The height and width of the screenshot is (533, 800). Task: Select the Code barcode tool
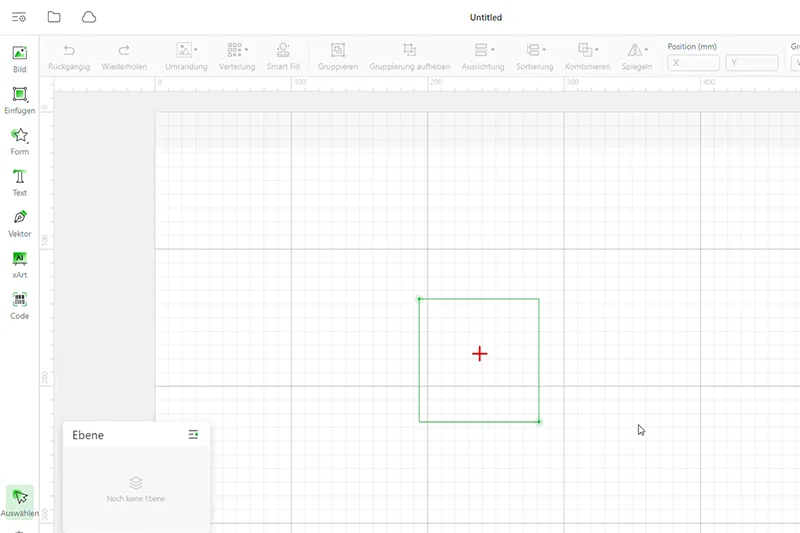pos(19,306)
